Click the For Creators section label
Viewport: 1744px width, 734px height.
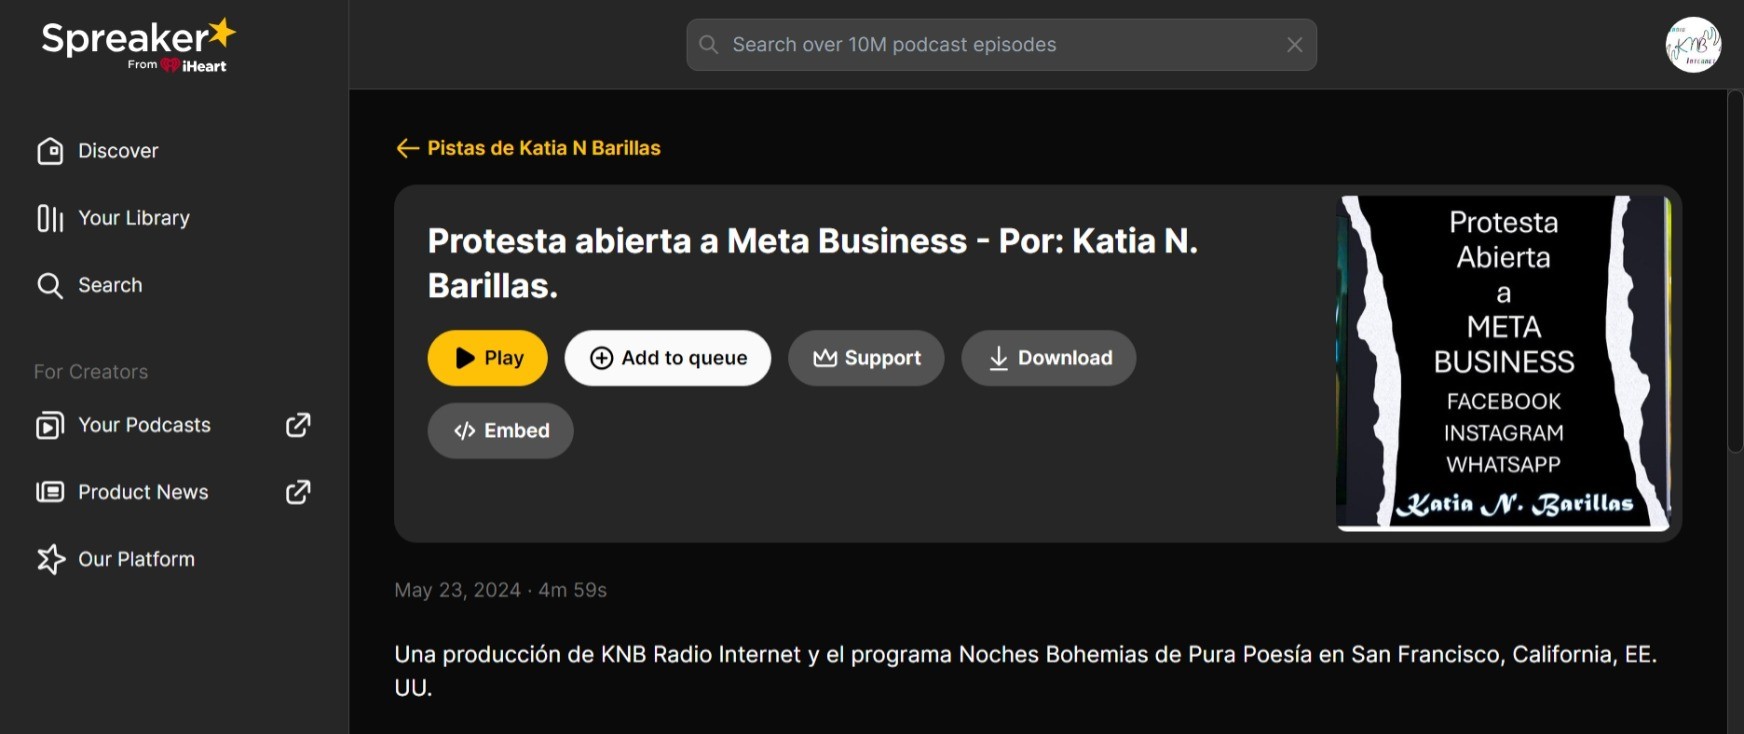[91, 372]
